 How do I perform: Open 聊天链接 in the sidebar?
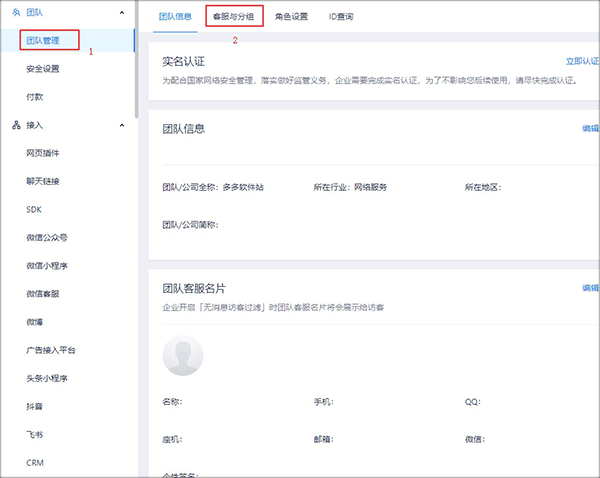coord(43,181)
